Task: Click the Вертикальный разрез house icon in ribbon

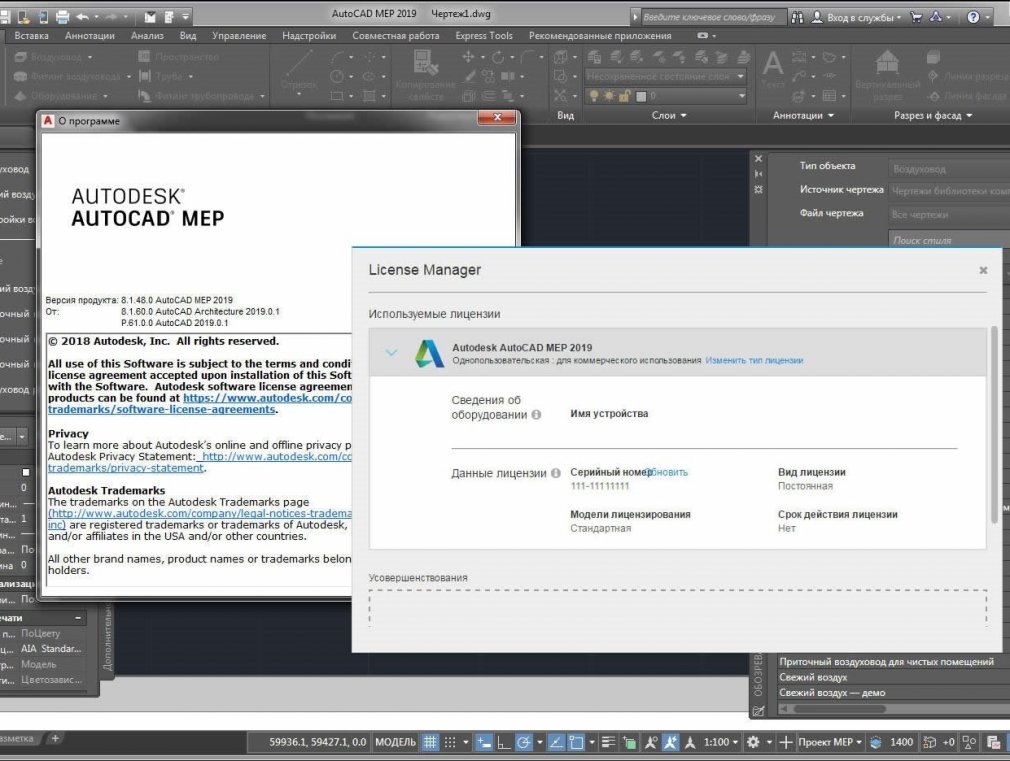Action: pos(887,63)
